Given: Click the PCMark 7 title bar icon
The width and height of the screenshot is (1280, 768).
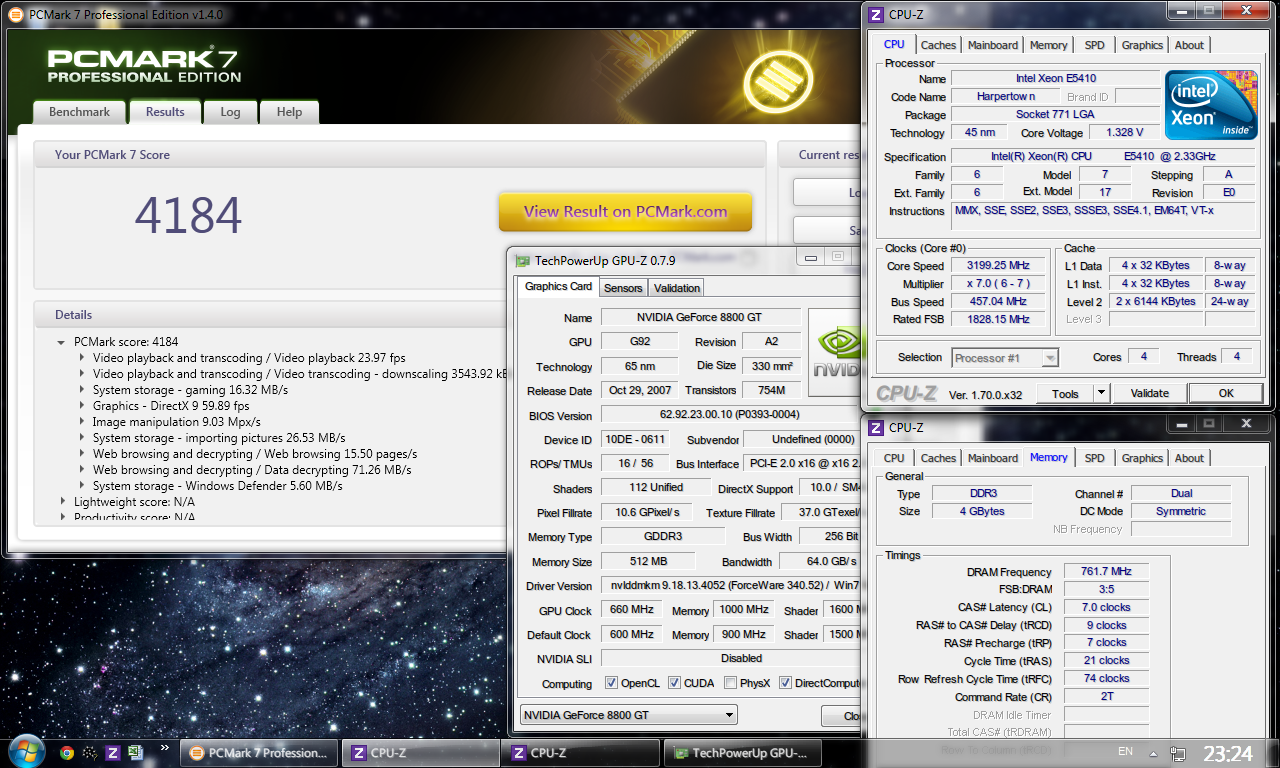Looking at the screenshot, I should coord(16,16).
